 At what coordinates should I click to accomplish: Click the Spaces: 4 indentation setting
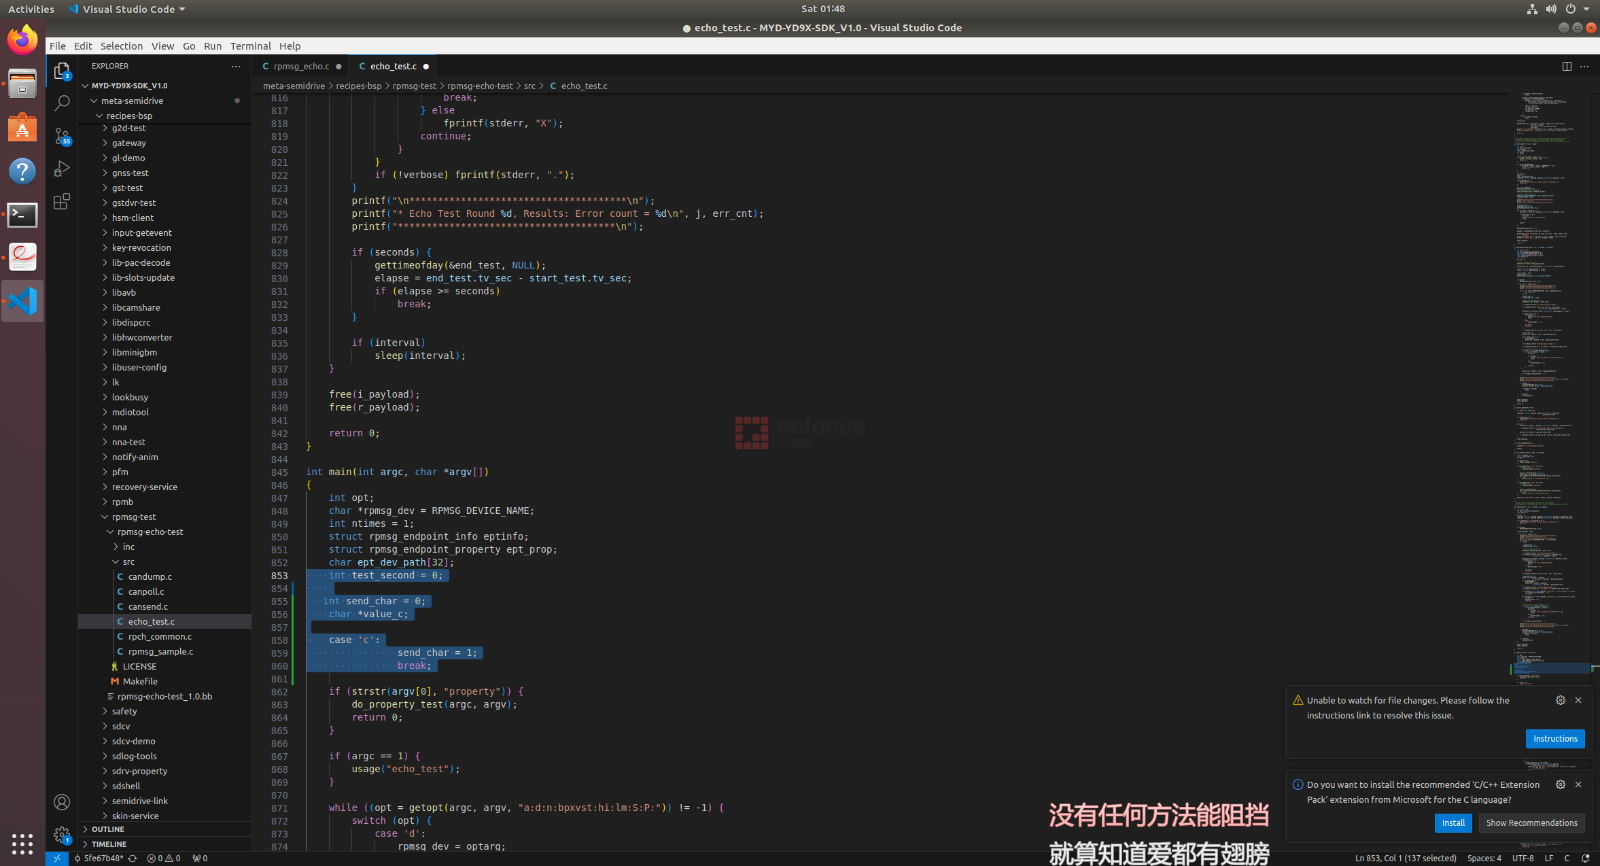[1484, 858]
